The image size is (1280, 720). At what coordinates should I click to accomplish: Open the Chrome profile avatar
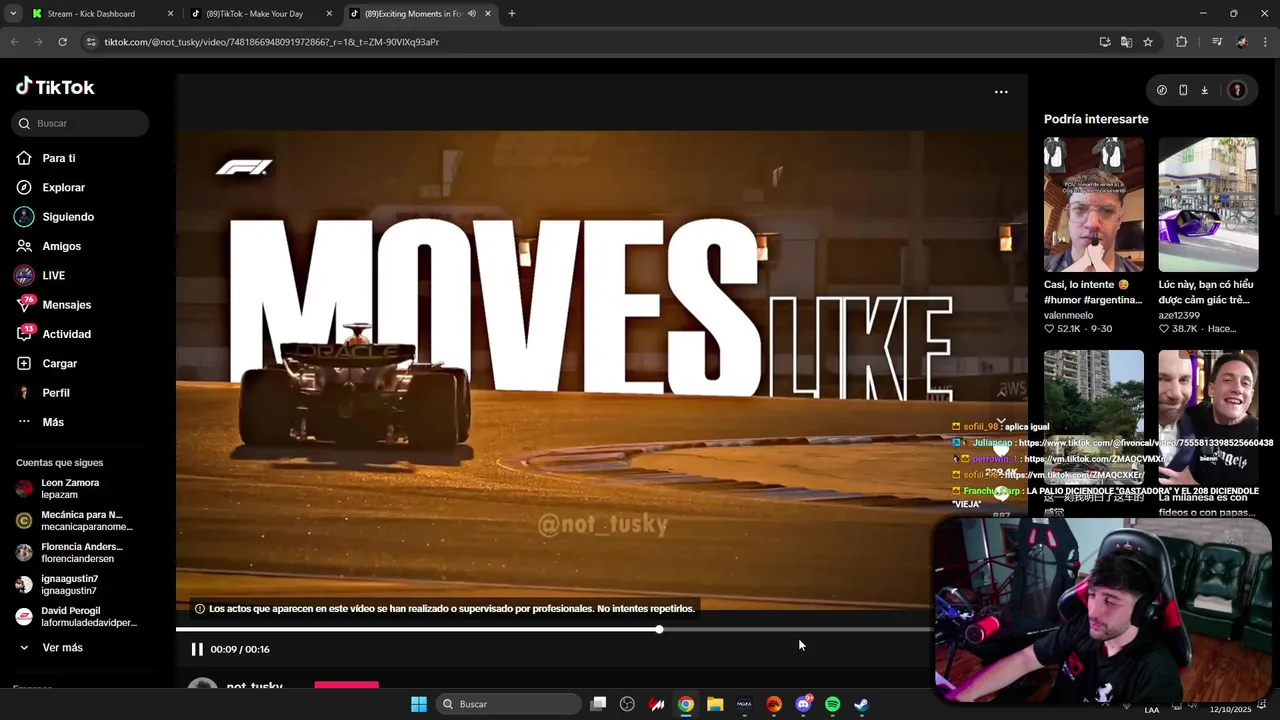point(1242,42)
